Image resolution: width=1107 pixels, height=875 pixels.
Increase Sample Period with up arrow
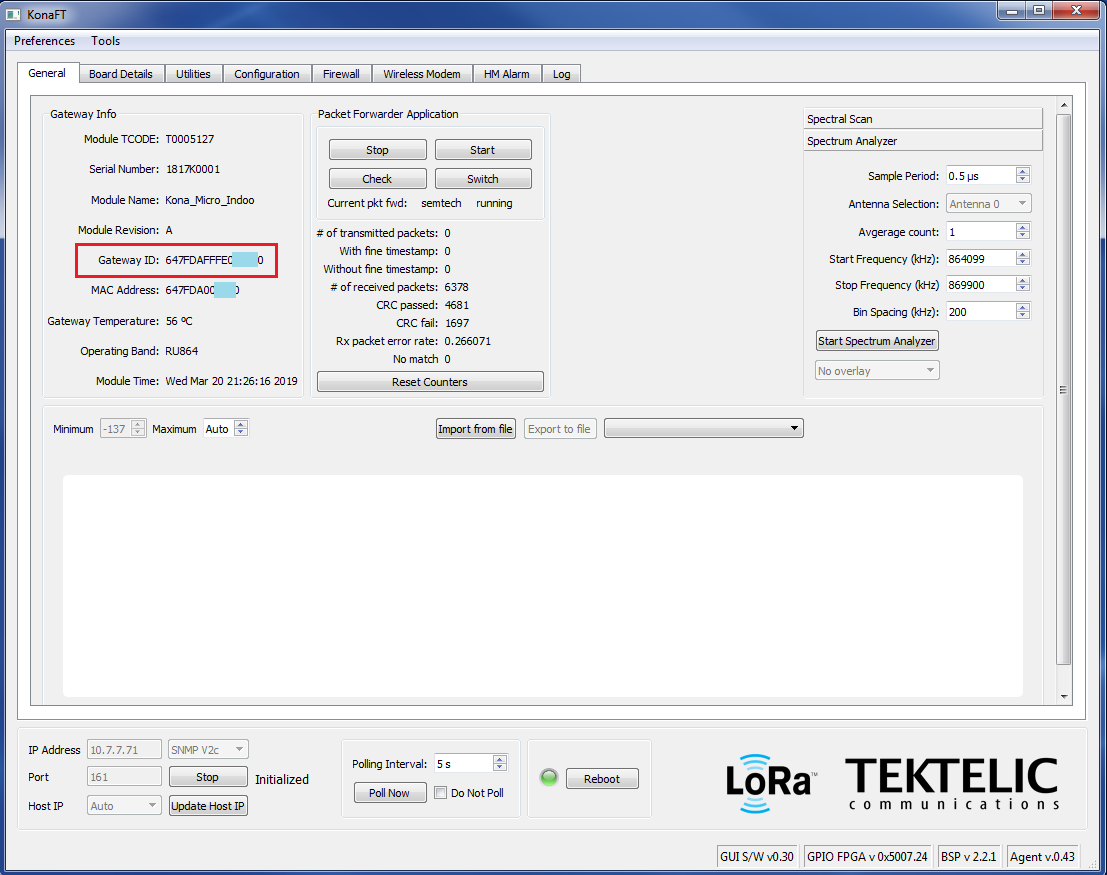tap(1022, 172)
